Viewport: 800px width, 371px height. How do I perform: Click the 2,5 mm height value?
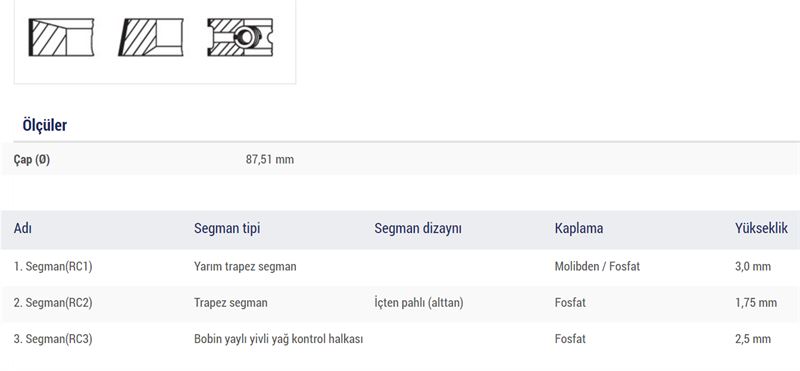(753, 339)
